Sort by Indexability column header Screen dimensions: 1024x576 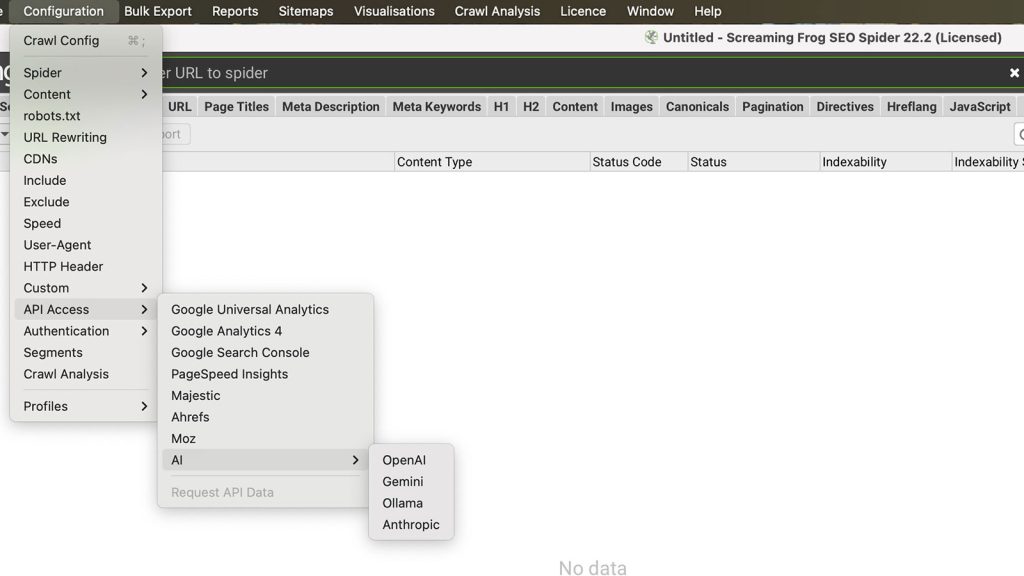[886, 162]
